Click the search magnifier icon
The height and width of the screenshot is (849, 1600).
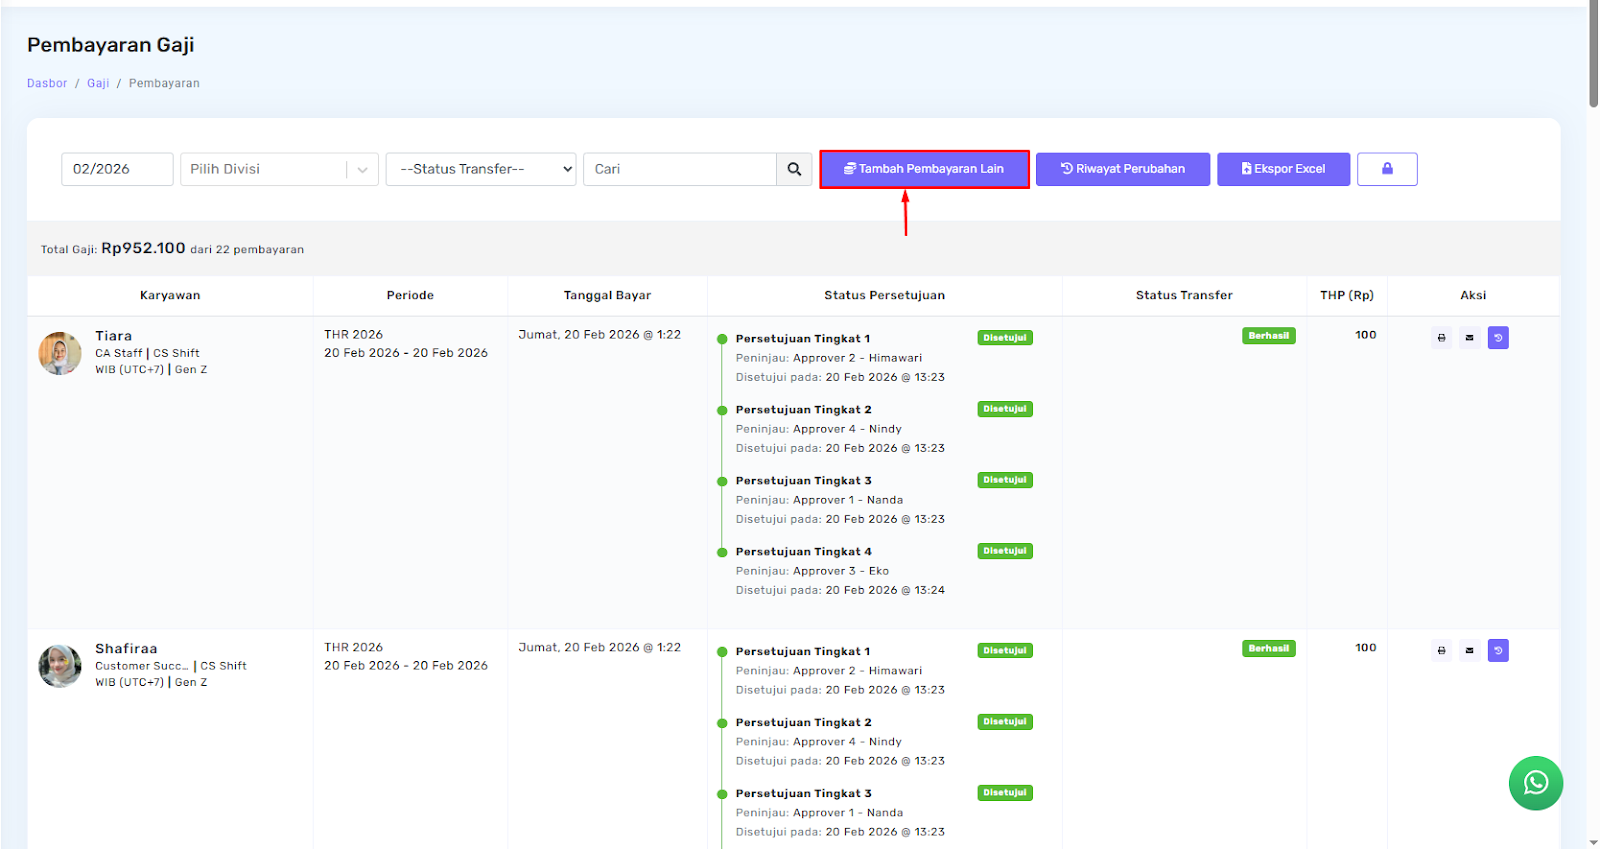coord(794,169)
